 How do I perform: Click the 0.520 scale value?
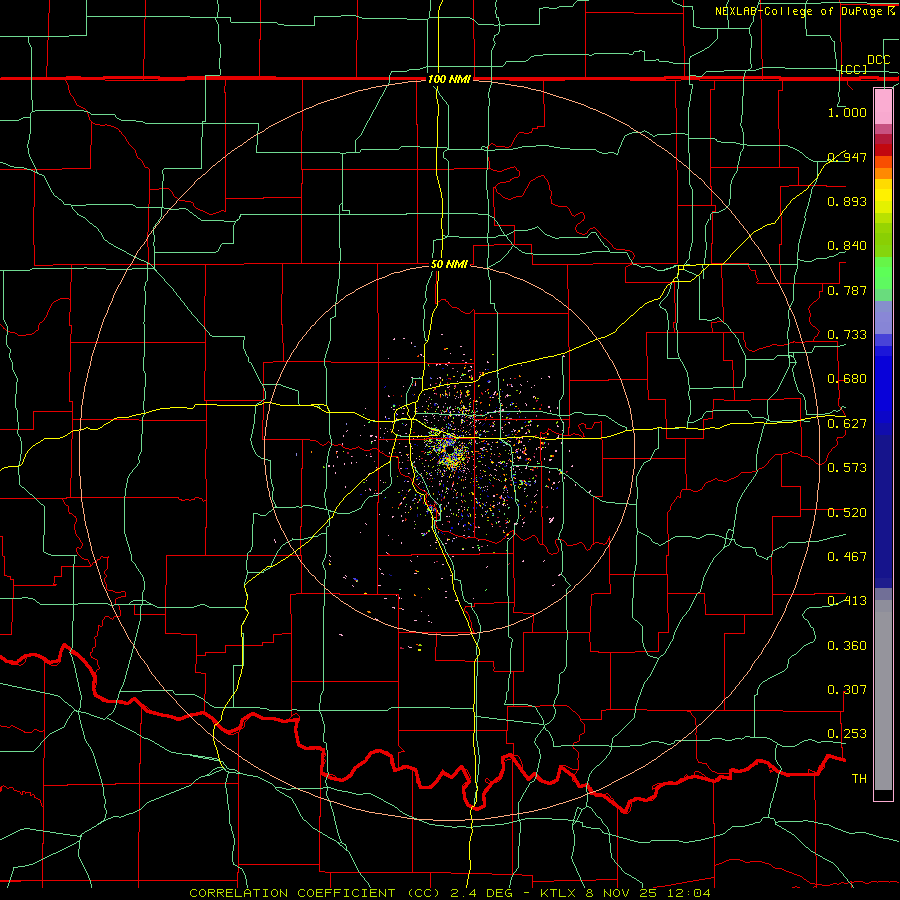[x=847, y=513]
